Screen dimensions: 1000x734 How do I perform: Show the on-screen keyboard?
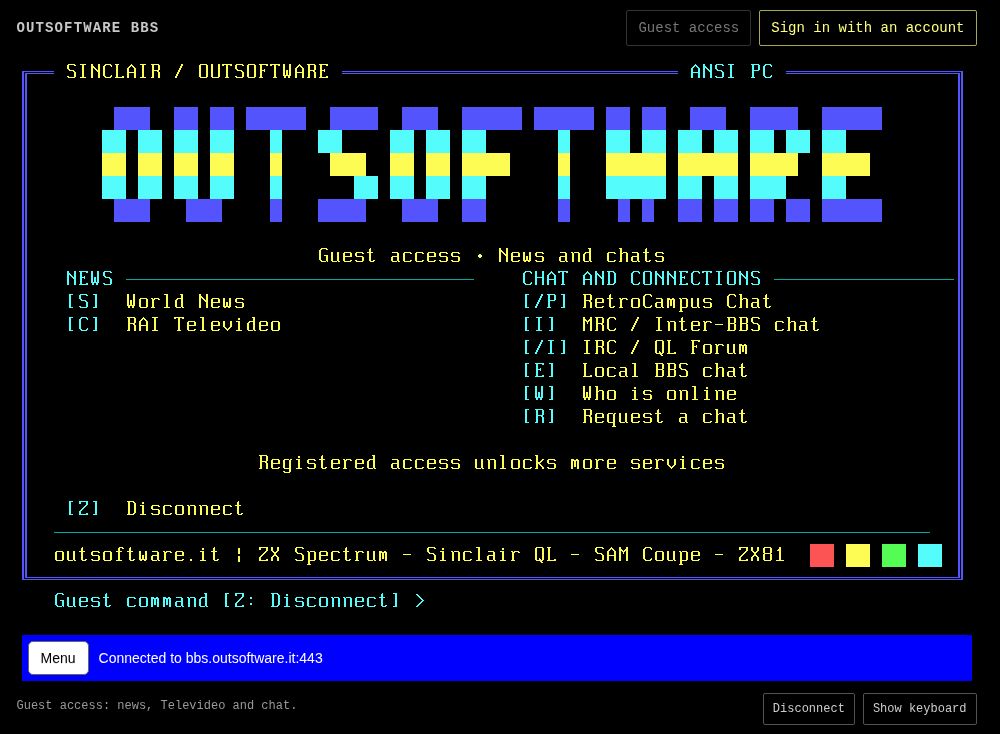pos(919,708)
